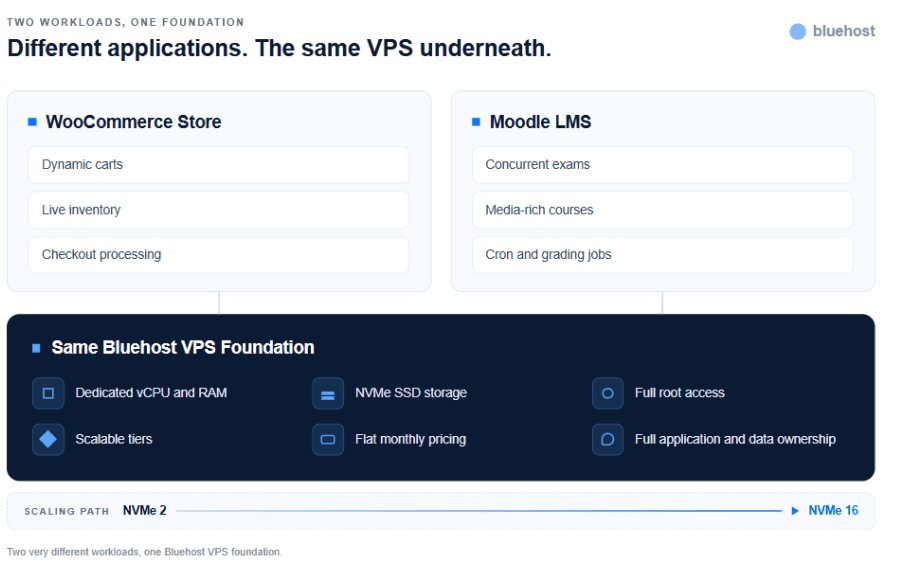This screenshot has height=565, width=897.
Task: Click the Bluehost logo circle
Action: tap(797, 31)
